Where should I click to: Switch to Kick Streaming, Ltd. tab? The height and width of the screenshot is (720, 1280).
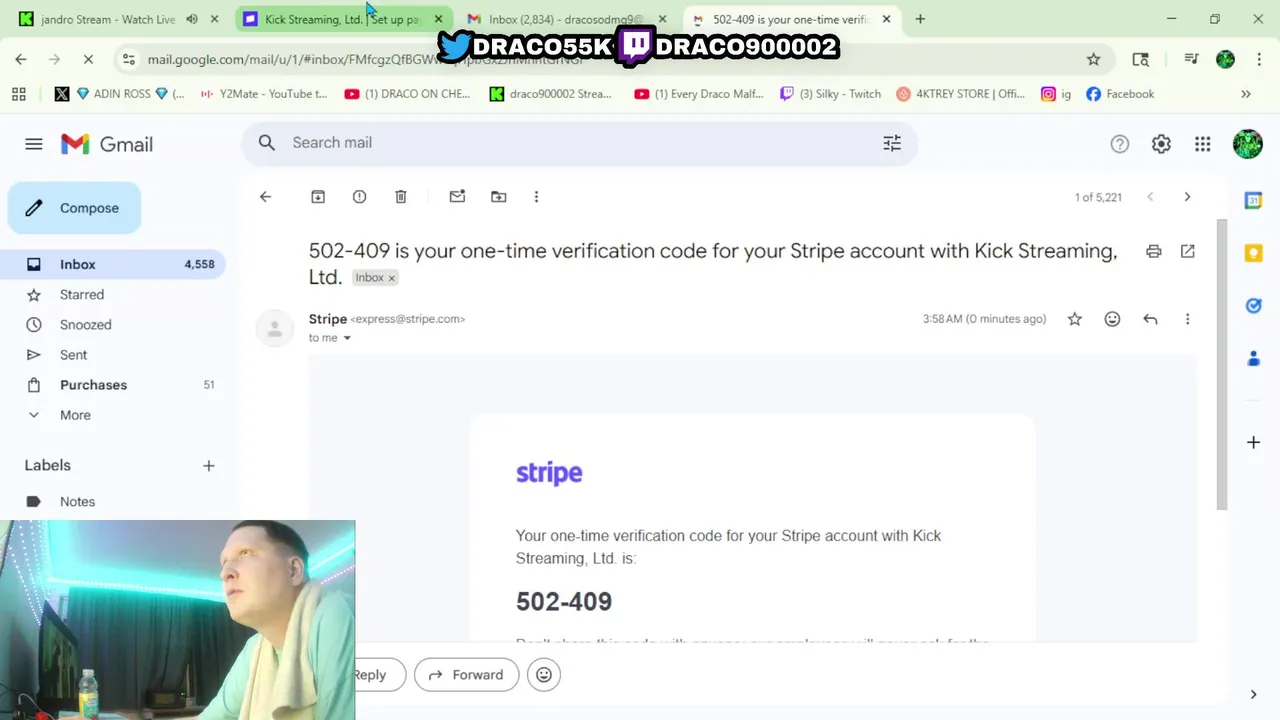343,19
